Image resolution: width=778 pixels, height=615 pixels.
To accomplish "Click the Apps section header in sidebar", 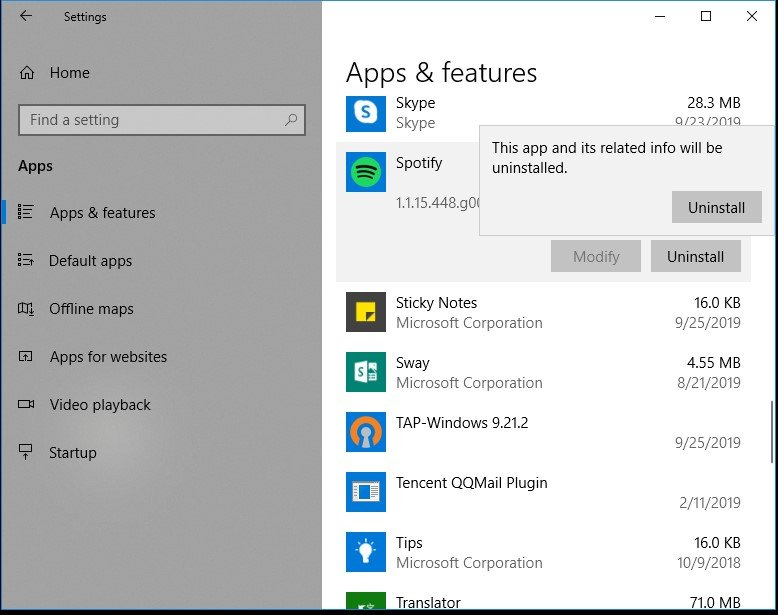I will (x=35, y=166).
